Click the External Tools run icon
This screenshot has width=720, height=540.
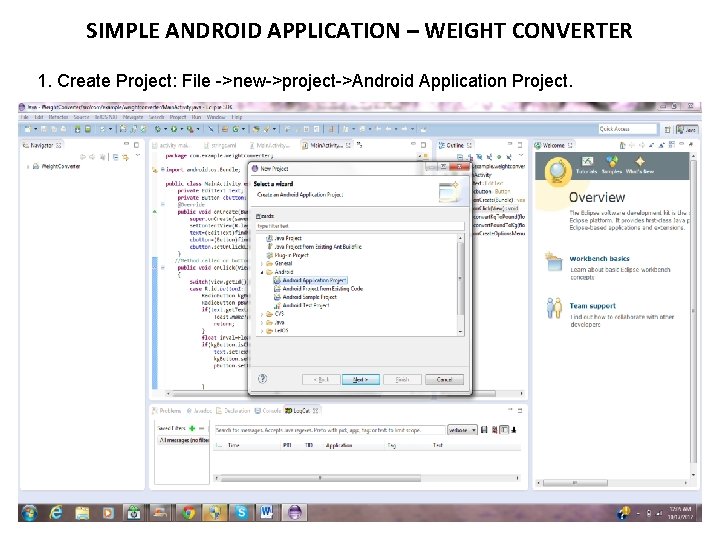point(190,129)
